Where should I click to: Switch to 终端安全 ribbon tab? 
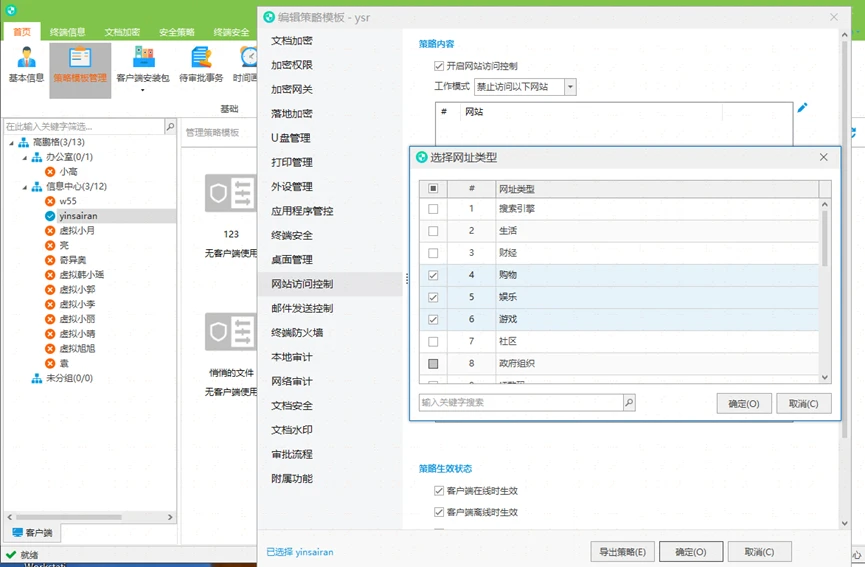pyautogui.click(x=231, y=32)
